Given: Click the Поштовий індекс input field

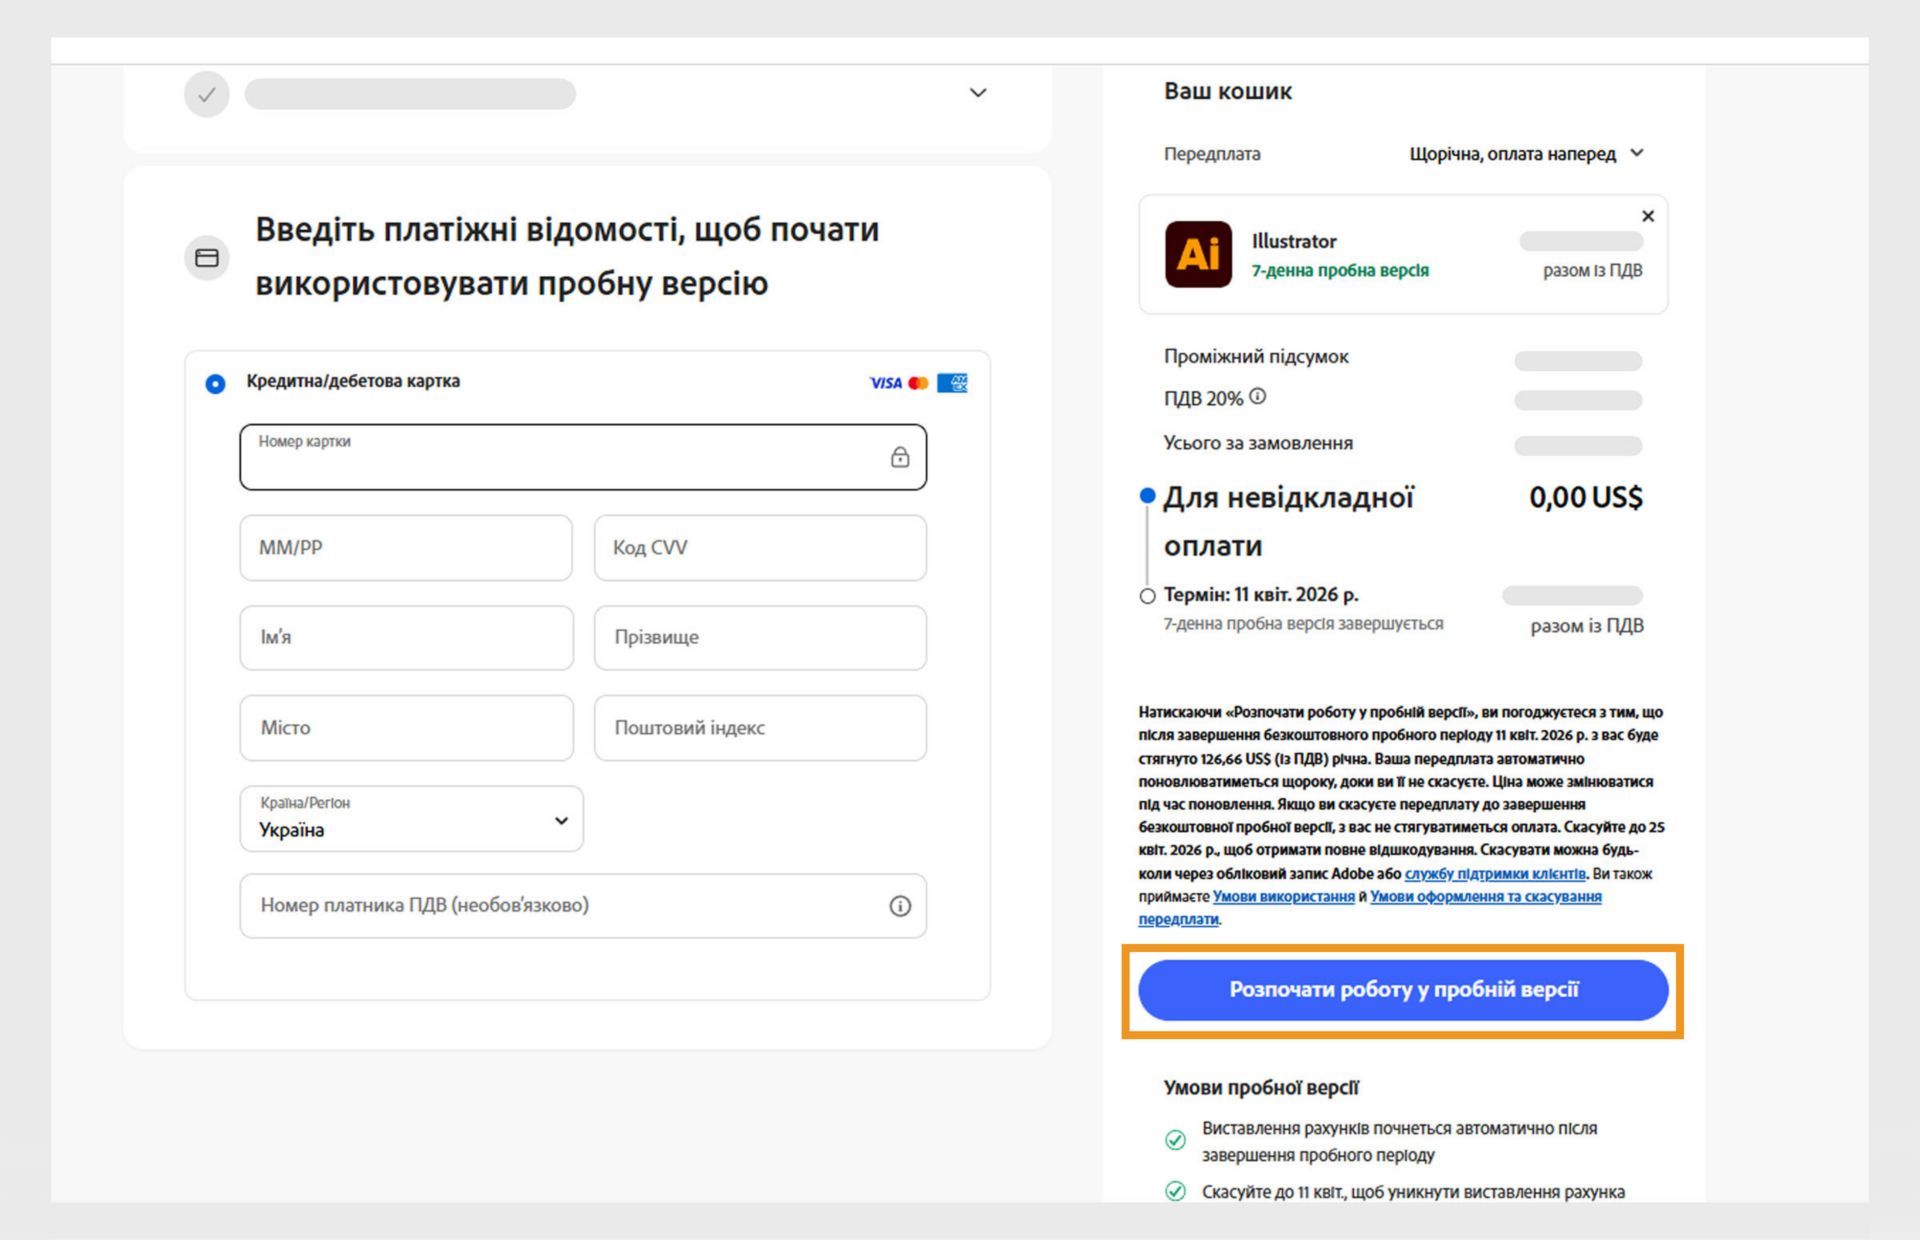Looking at the screenshot, I should coord(759,728).
